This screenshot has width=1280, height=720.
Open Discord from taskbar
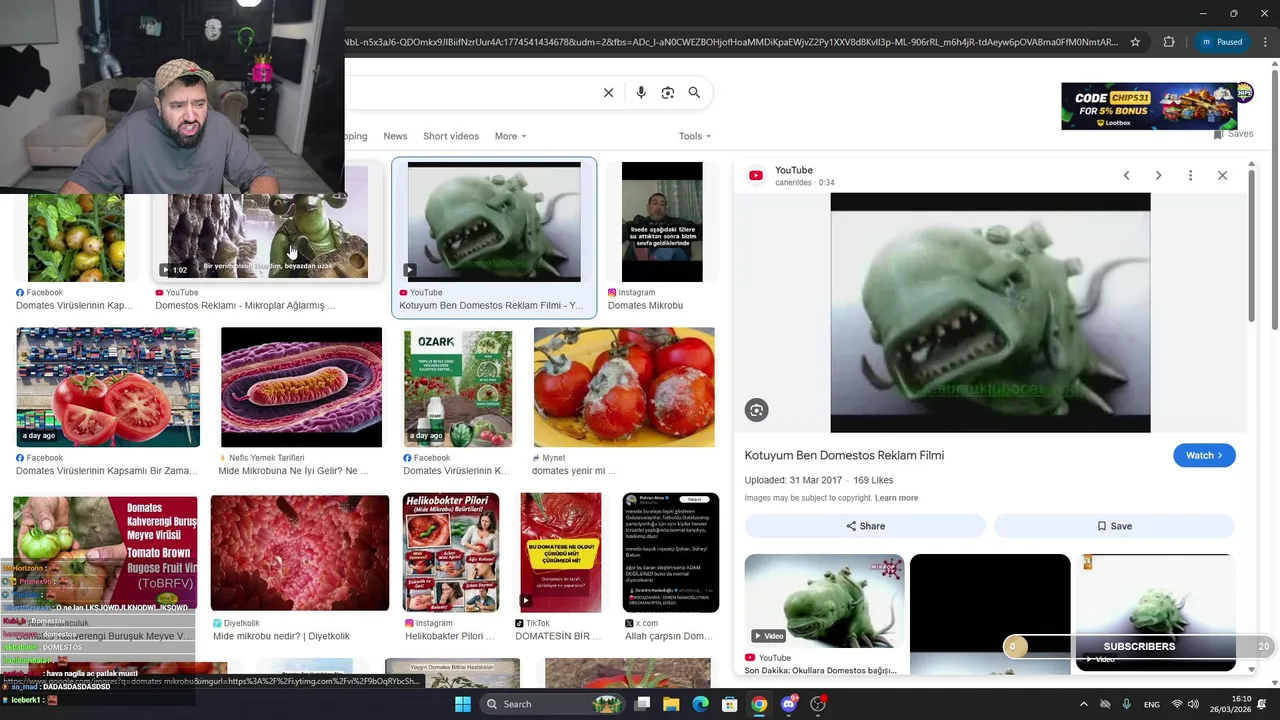click(789, 704)
